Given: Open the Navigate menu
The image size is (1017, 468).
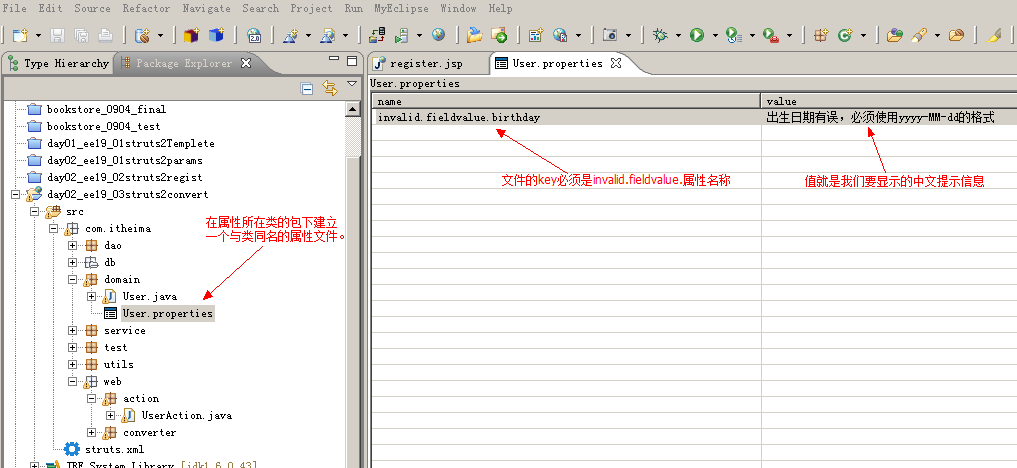Looking at the screenshot, I should click(x=206, y=8).
